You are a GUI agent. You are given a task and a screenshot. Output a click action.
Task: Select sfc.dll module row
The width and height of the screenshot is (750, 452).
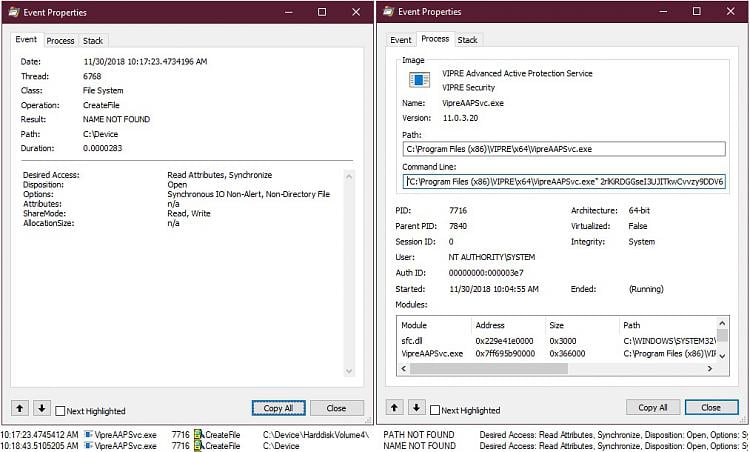click(557, 341)
